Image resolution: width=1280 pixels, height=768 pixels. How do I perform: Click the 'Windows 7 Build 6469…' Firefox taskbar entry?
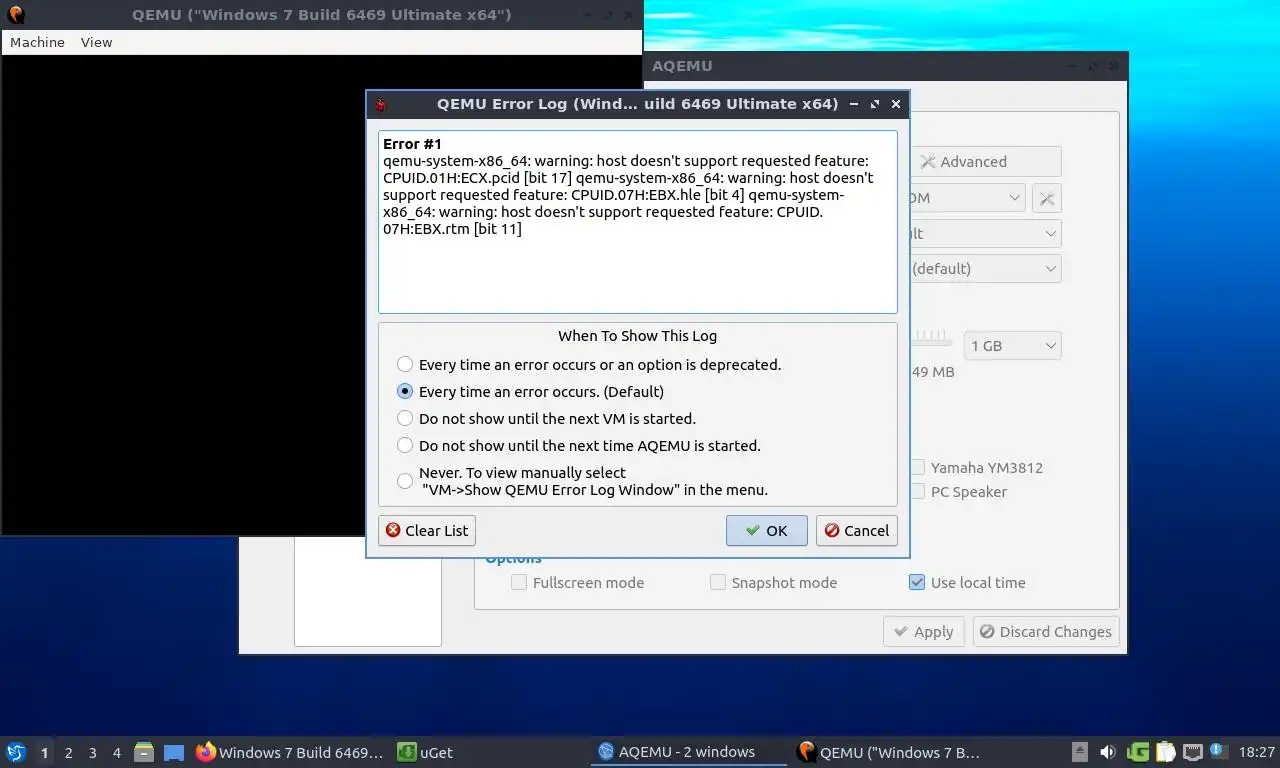click(x=290, y=752)
